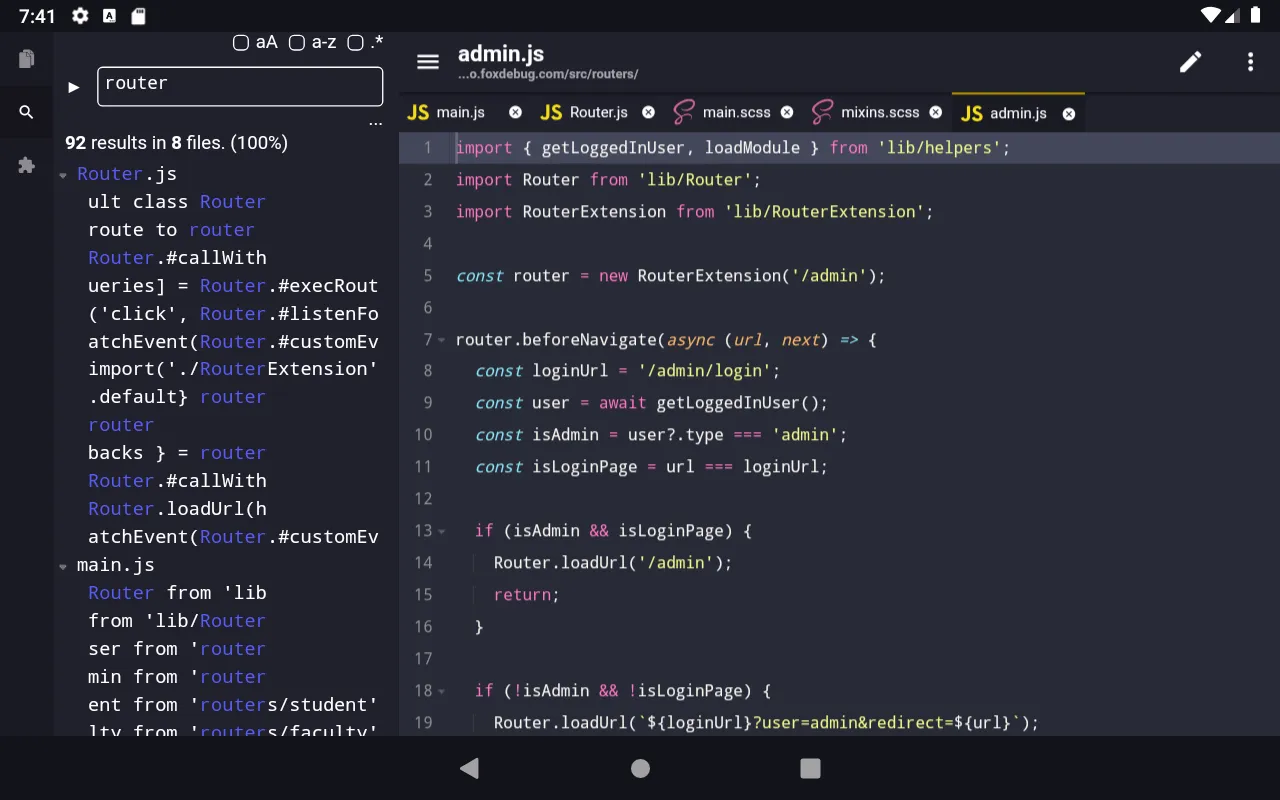Image resolution: width=1280 pixels, height=800 pixels.
Task: Open the "Router from 'lib" result
Action: pos(177,593)
